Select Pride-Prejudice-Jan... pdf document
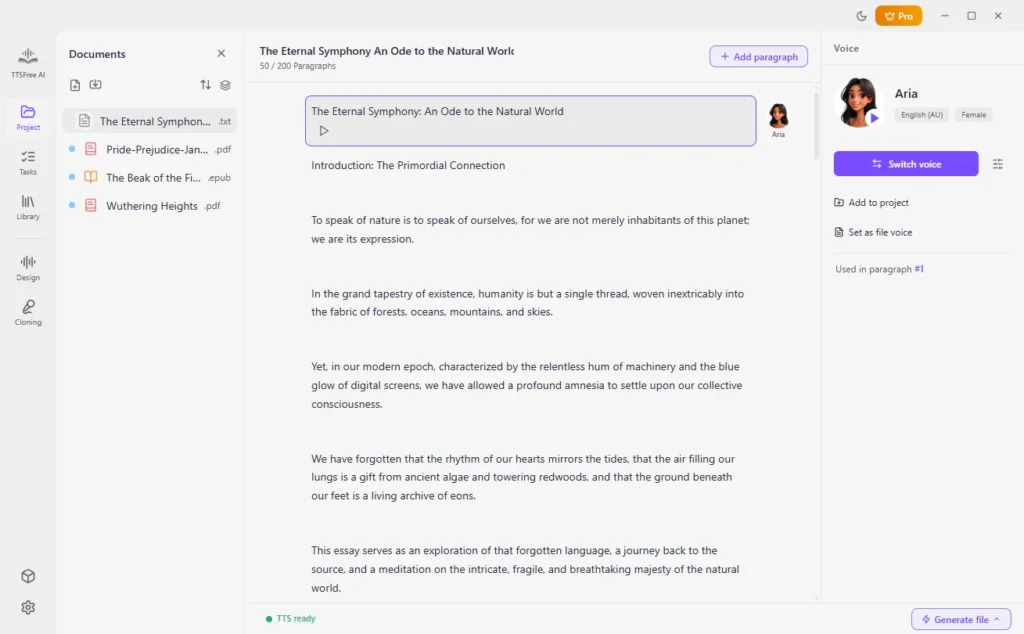The image size is (1024, 634). [x=150, y=149]
